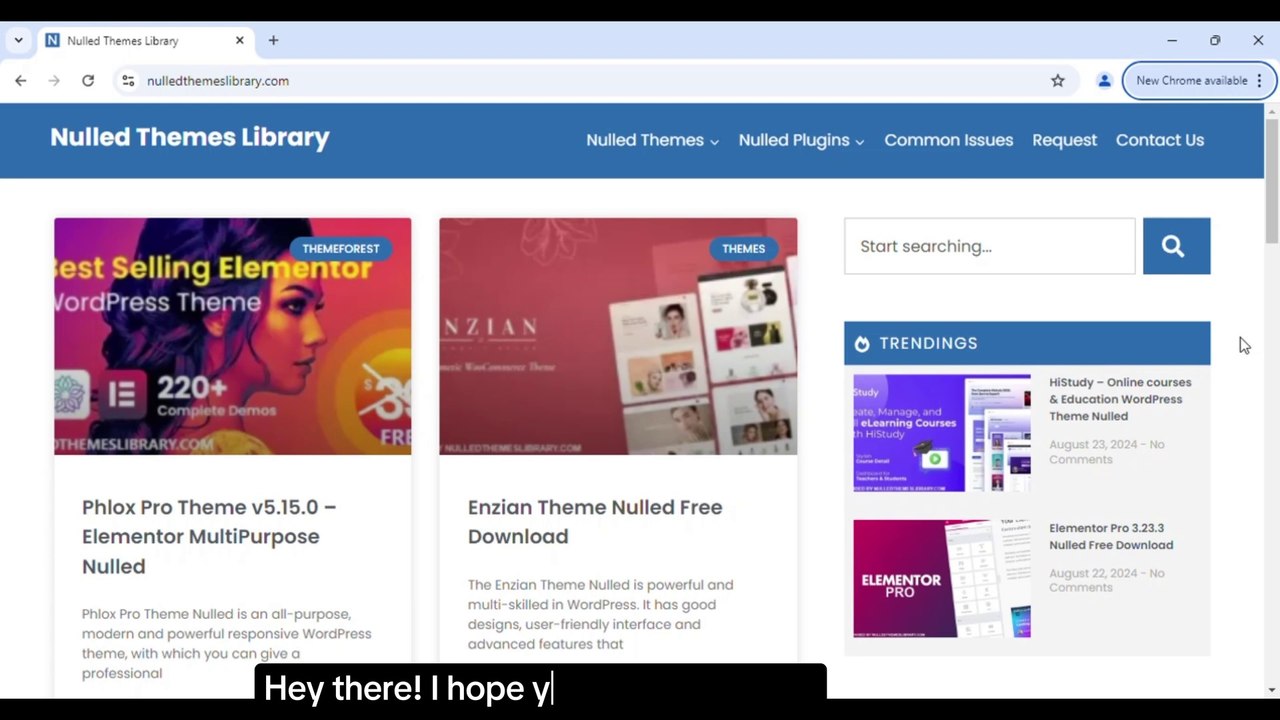Open the Contact Us menu item
Viewport: 1280px width, 720px height.
(1159, 140)
